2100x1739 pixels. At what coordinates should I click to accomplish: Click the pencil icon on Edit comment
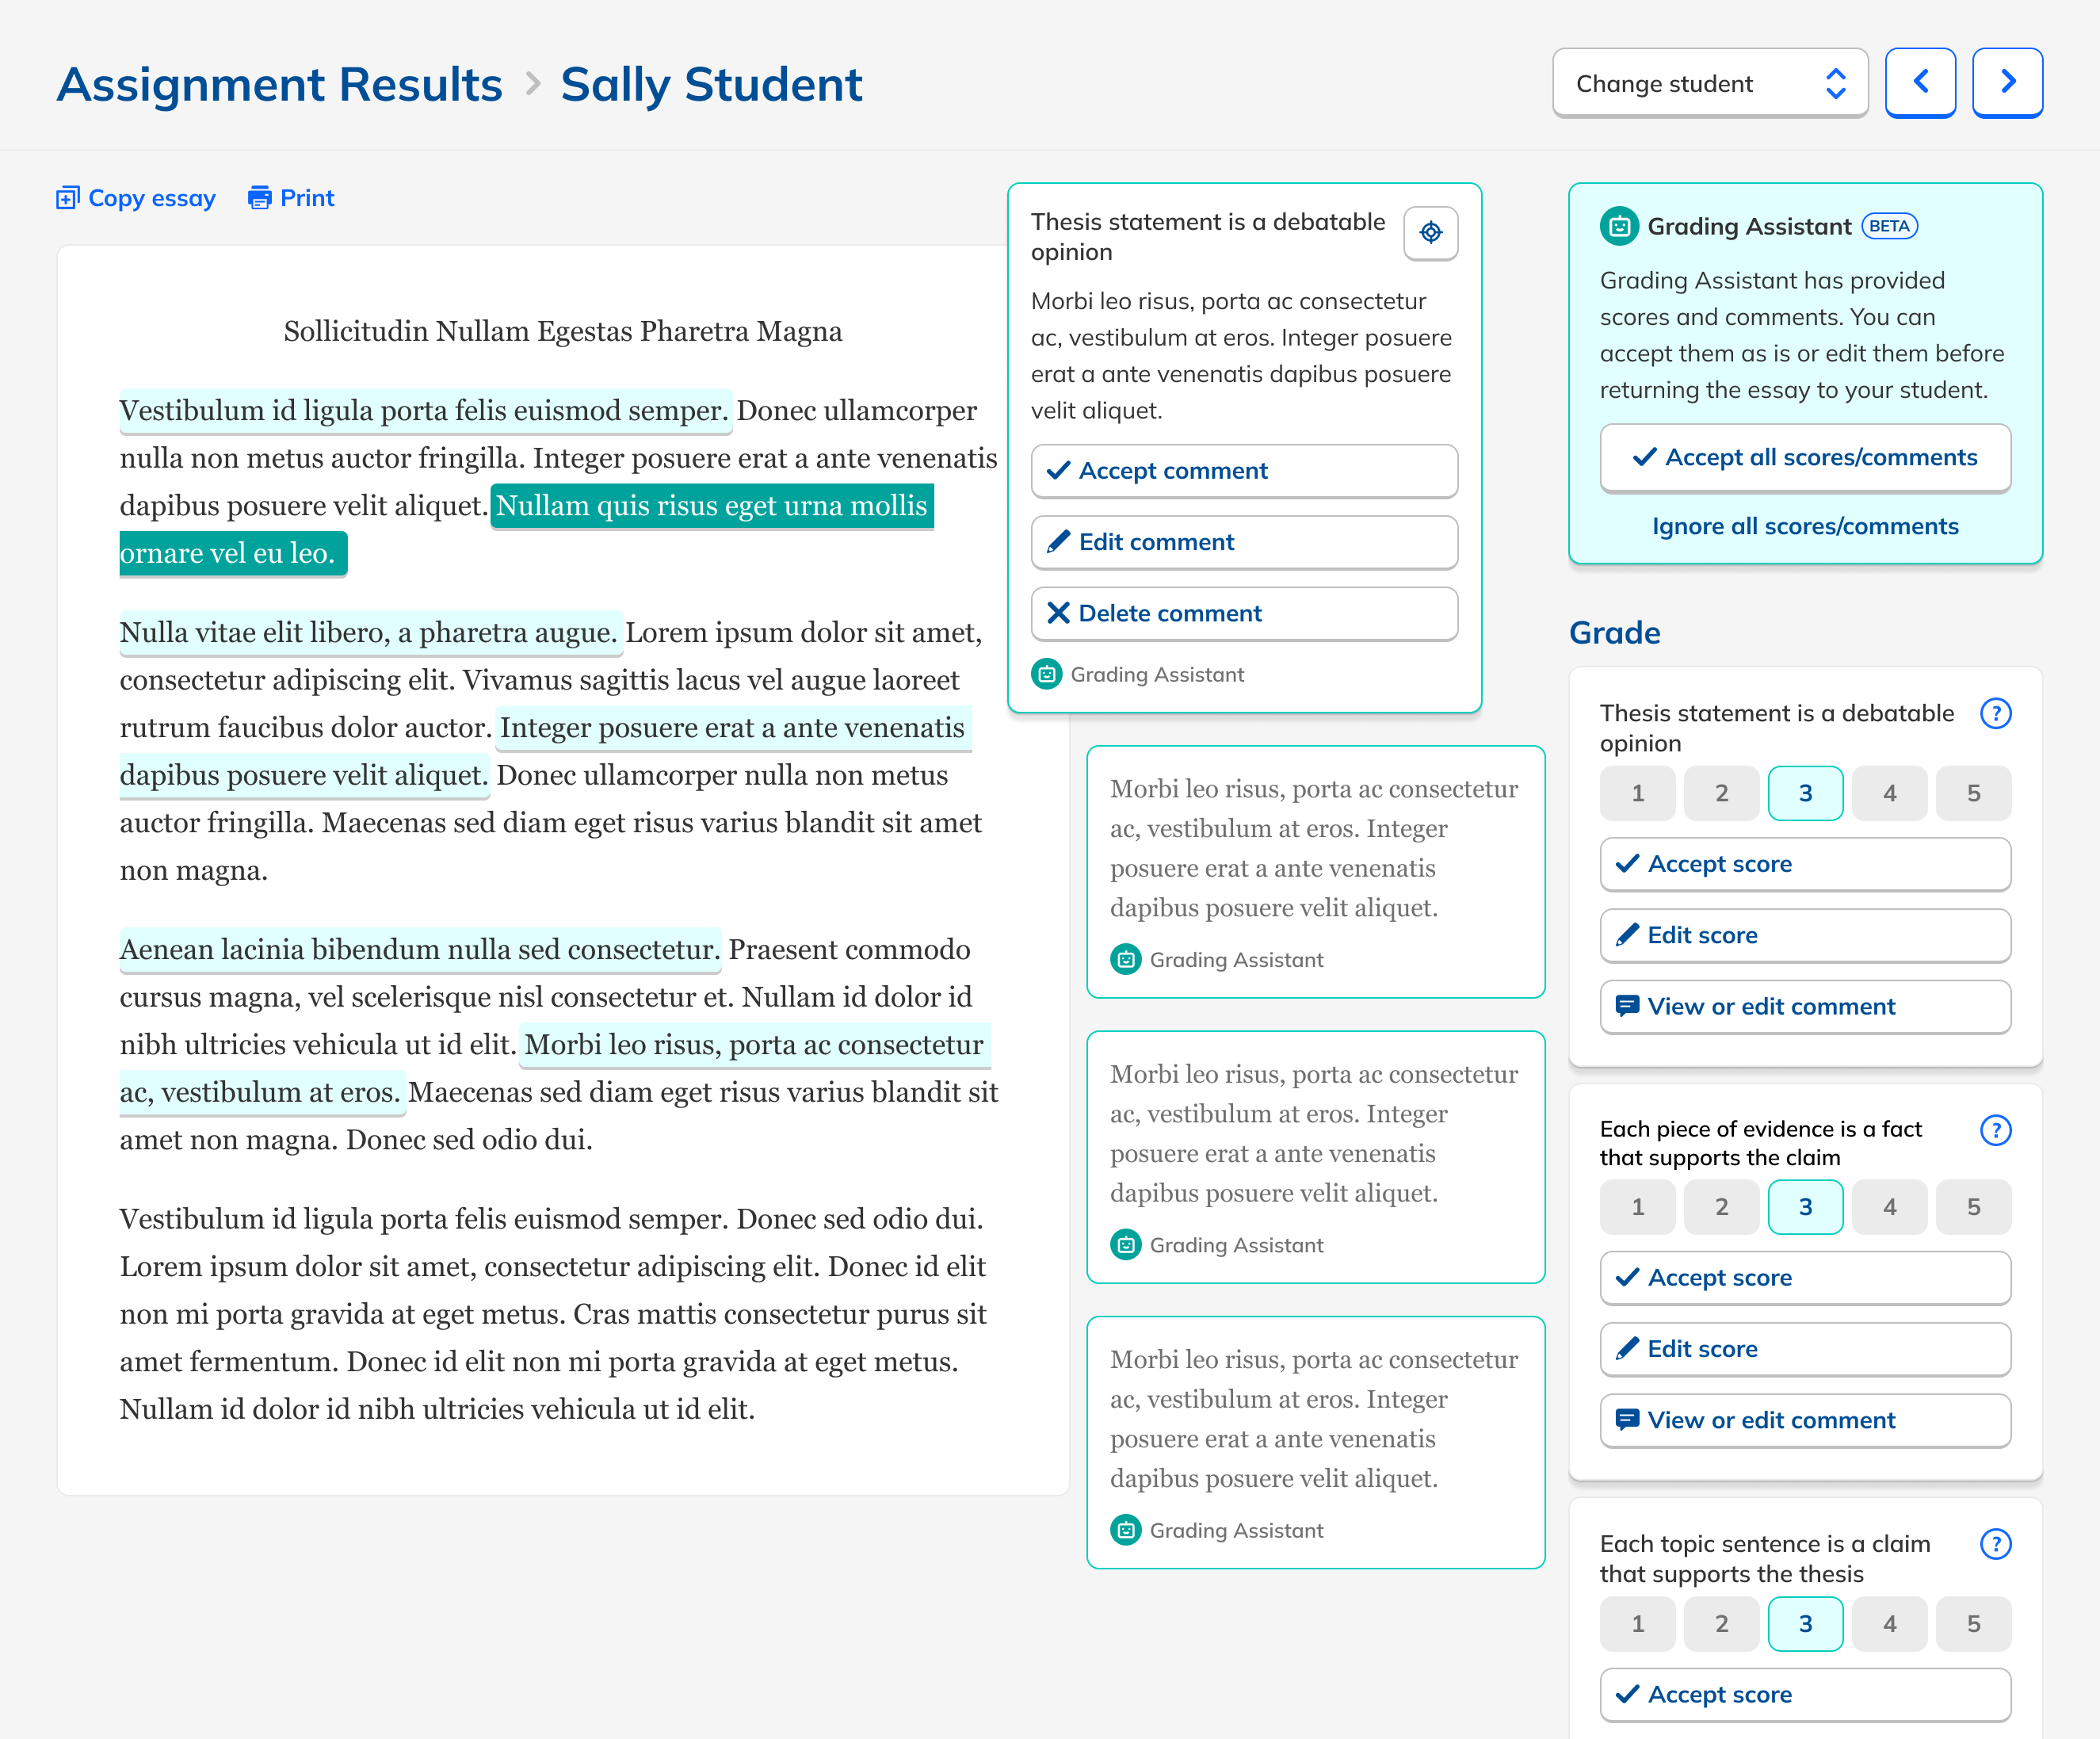pos(1057,542)
